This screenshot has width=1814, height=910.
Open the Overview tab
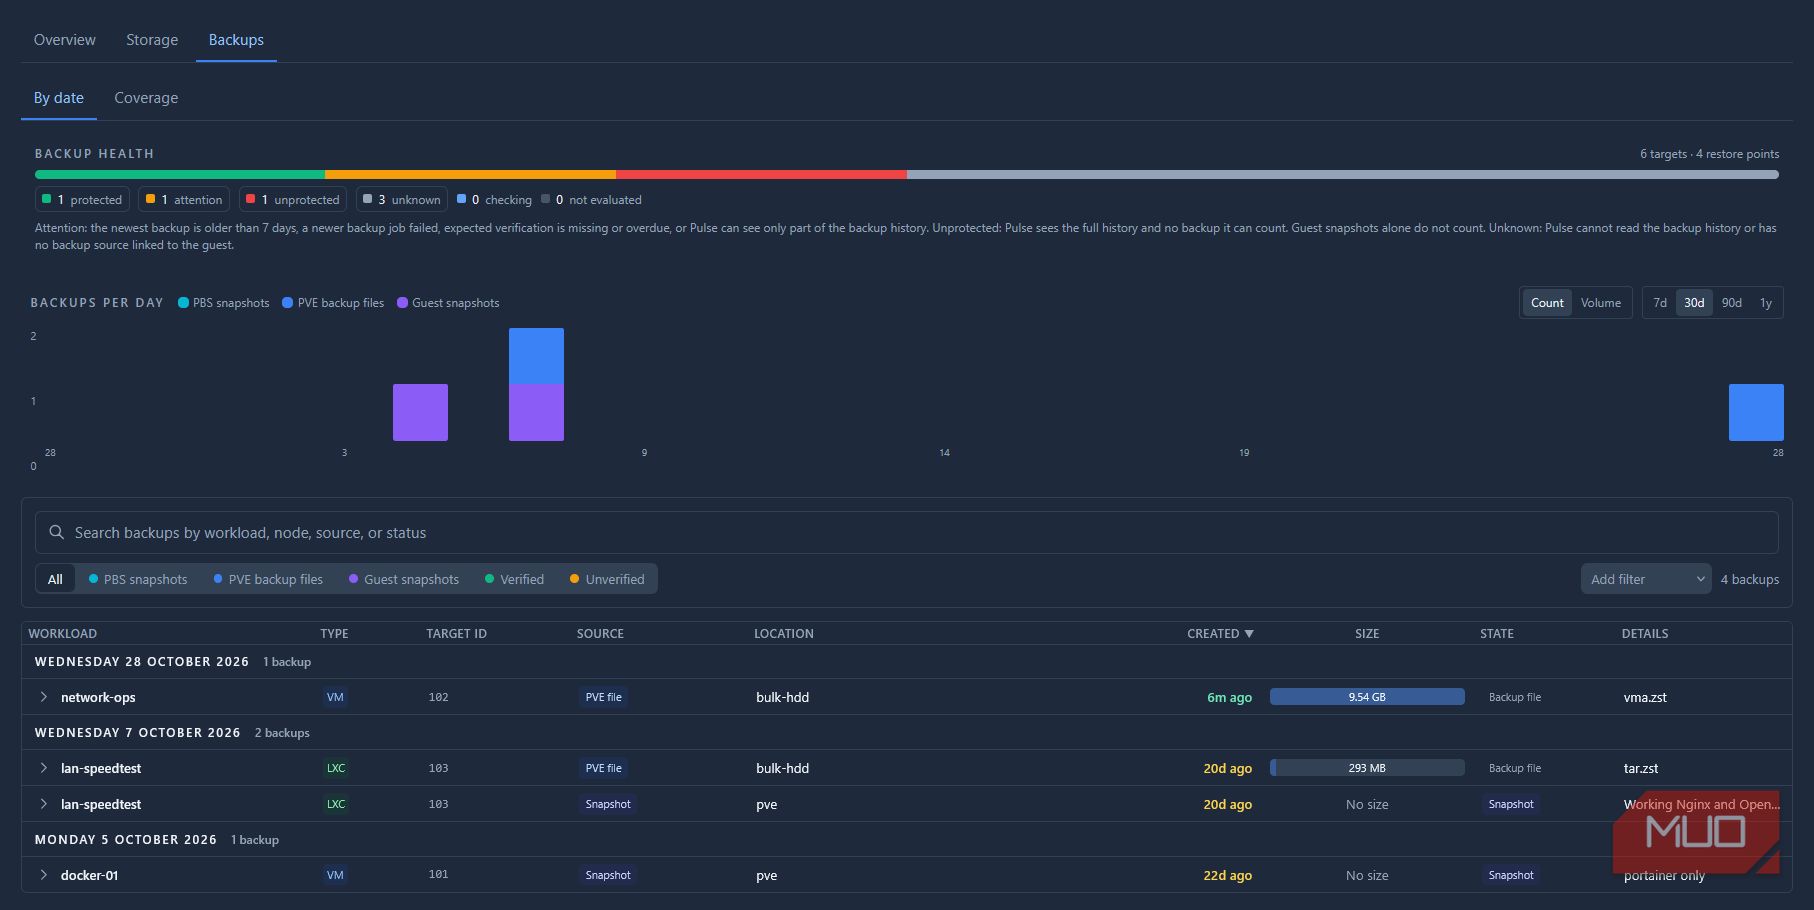pos(65,40)
